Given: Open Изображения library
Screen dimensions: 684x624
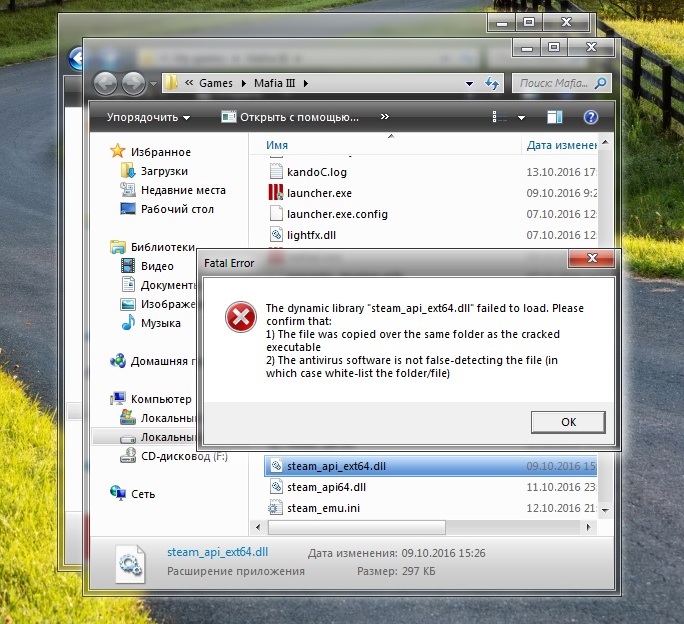Looking at the screenshot, I should (168, 304).
